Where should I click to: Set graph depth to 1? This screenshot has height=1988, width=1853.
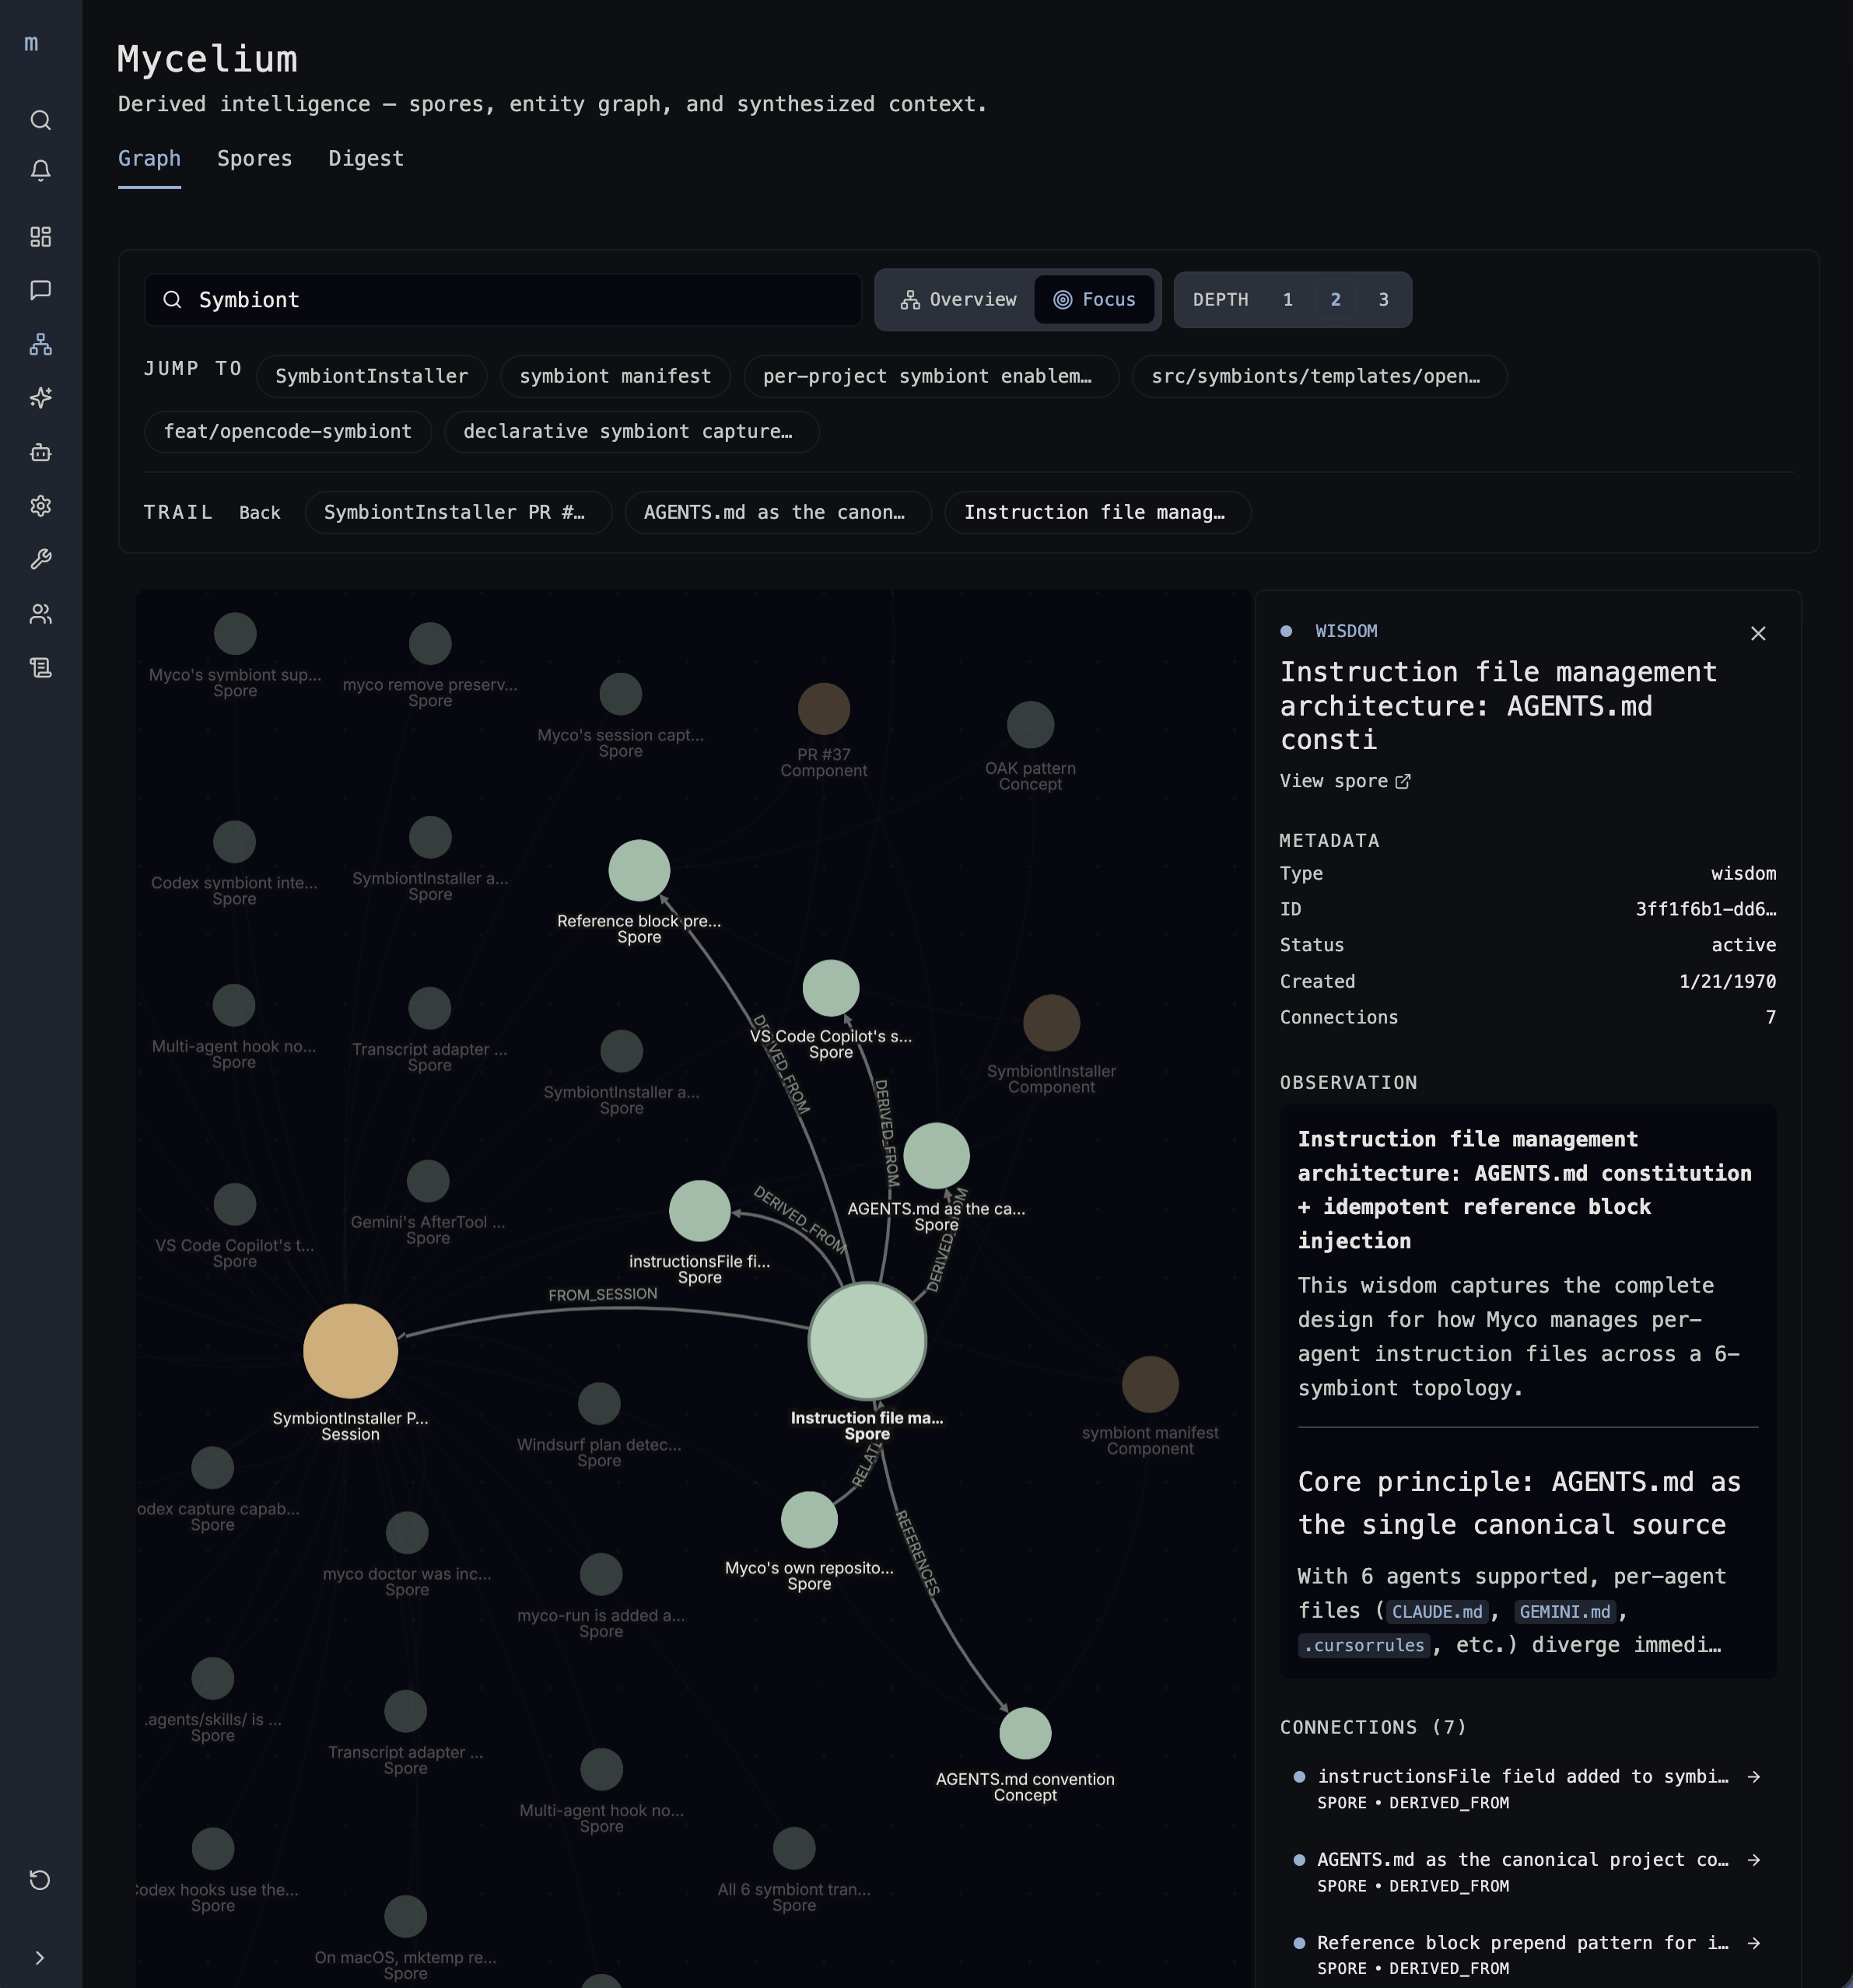[x=1287, y=300]
